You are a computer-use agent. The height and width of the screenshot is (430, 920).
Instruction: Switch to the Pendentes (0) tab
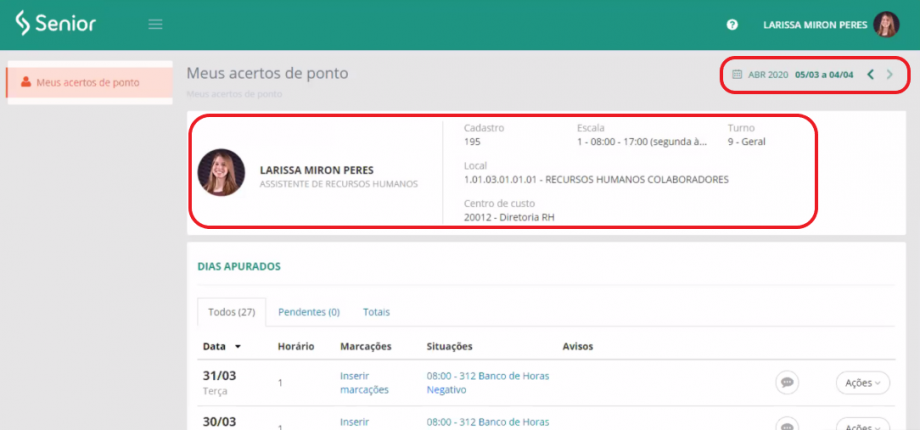(x=308, y=312)
